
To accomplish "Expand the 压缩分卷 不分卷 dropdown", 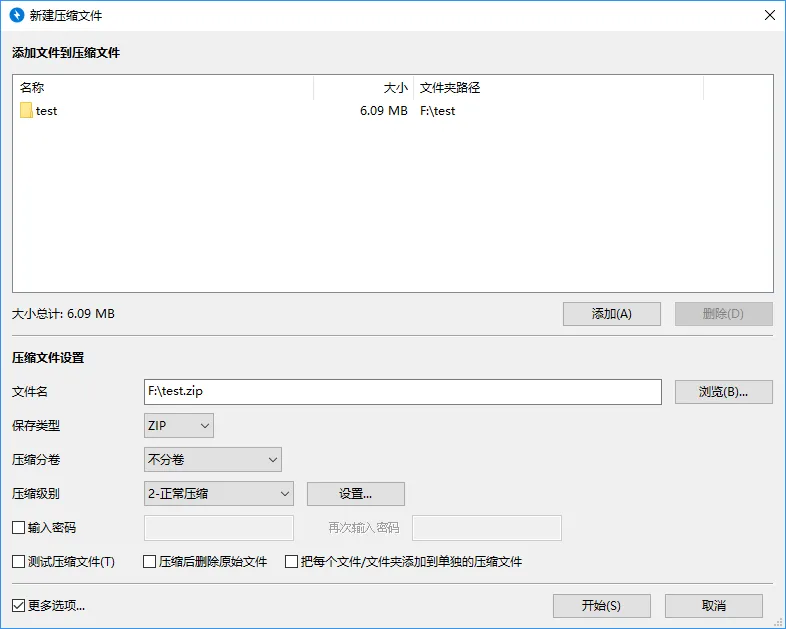I will pyautogui.click(x=213, y=460).
